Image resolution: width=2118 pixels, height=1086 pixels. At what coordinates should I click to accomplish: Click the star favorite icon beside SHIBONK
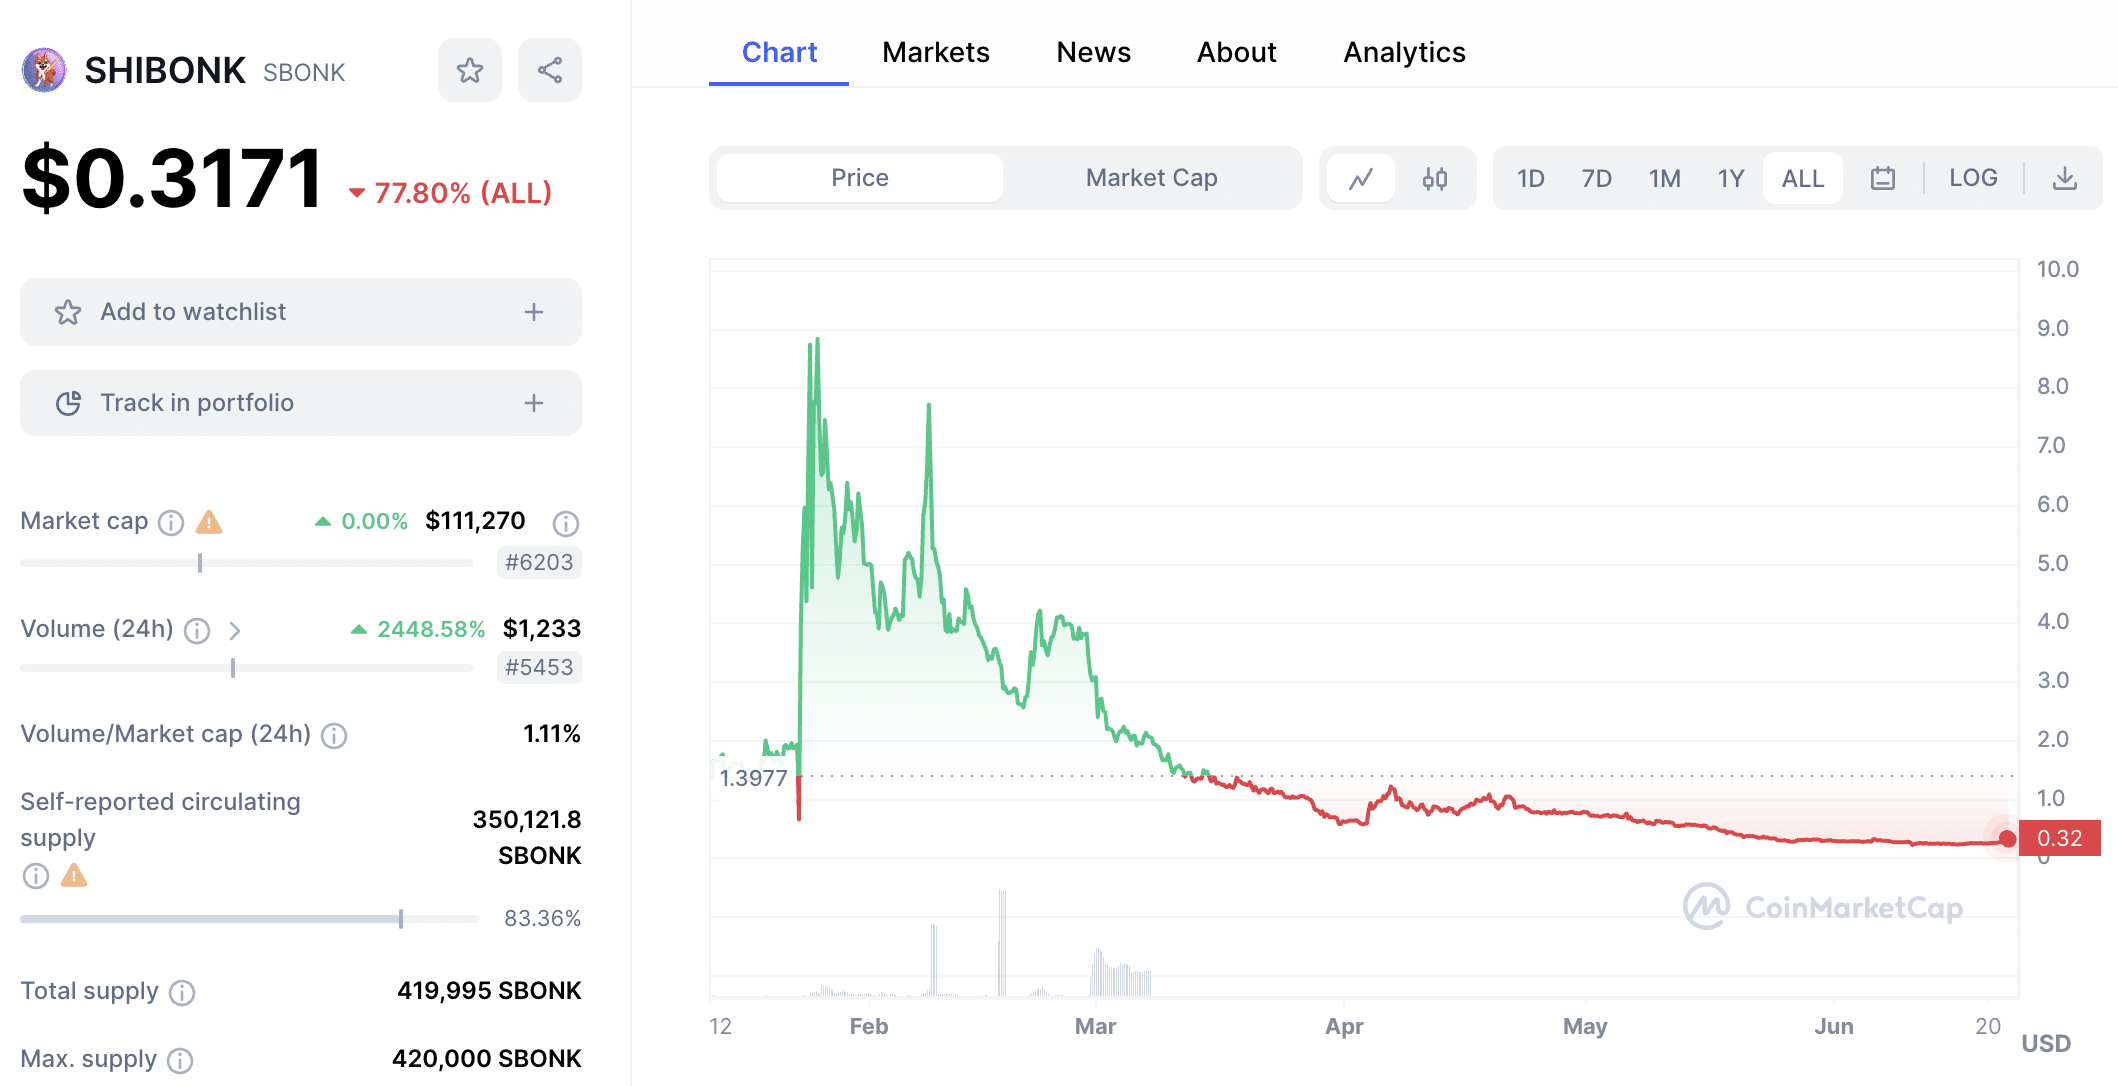point(470,70)
